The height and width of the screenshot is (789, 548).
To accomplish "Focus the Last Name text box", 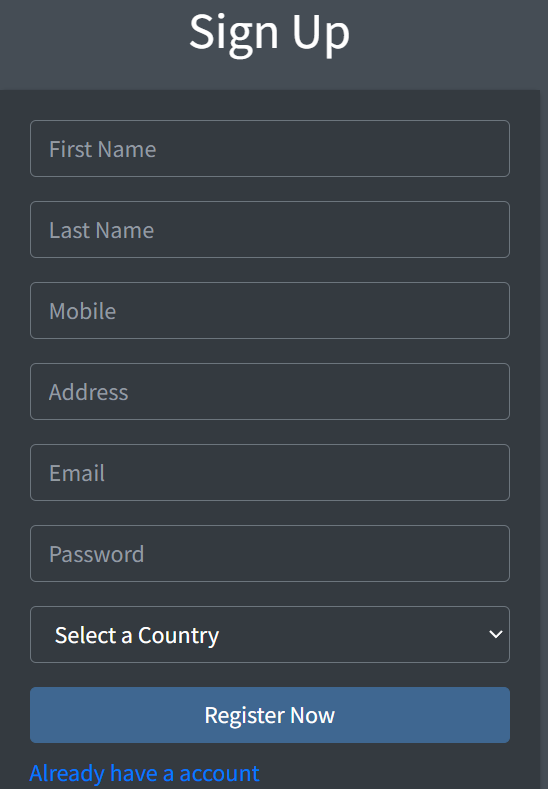I will [270, 229].
